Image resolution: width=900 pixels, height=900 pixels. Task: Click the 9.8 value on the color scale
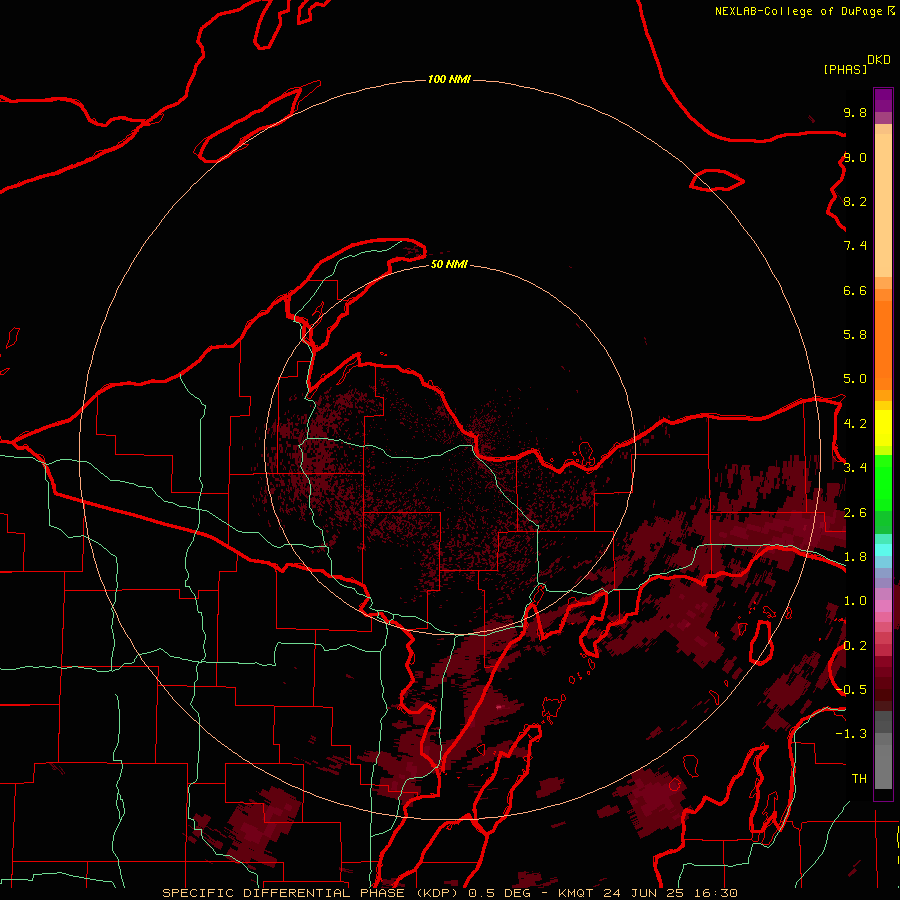pos(855,112)
